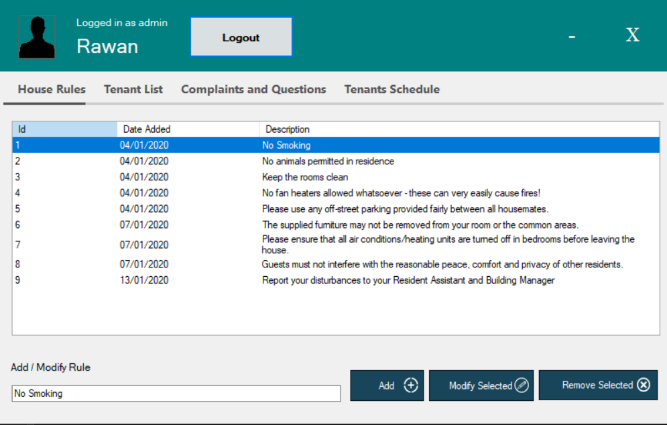The image size is (667, 425).
Task: Select the off-street parking rule row
Action: [x=336, y=209]
